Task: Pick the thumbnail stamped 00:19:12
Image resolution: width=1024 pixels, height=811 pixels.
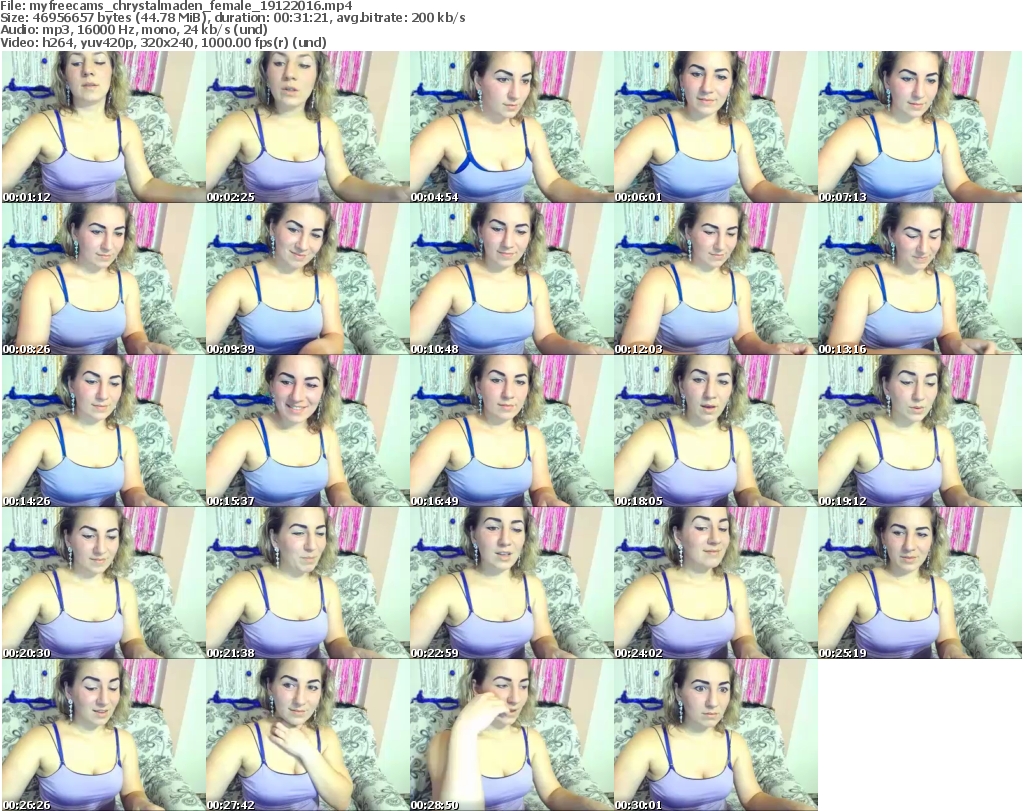Action: (x=920, y=431)
